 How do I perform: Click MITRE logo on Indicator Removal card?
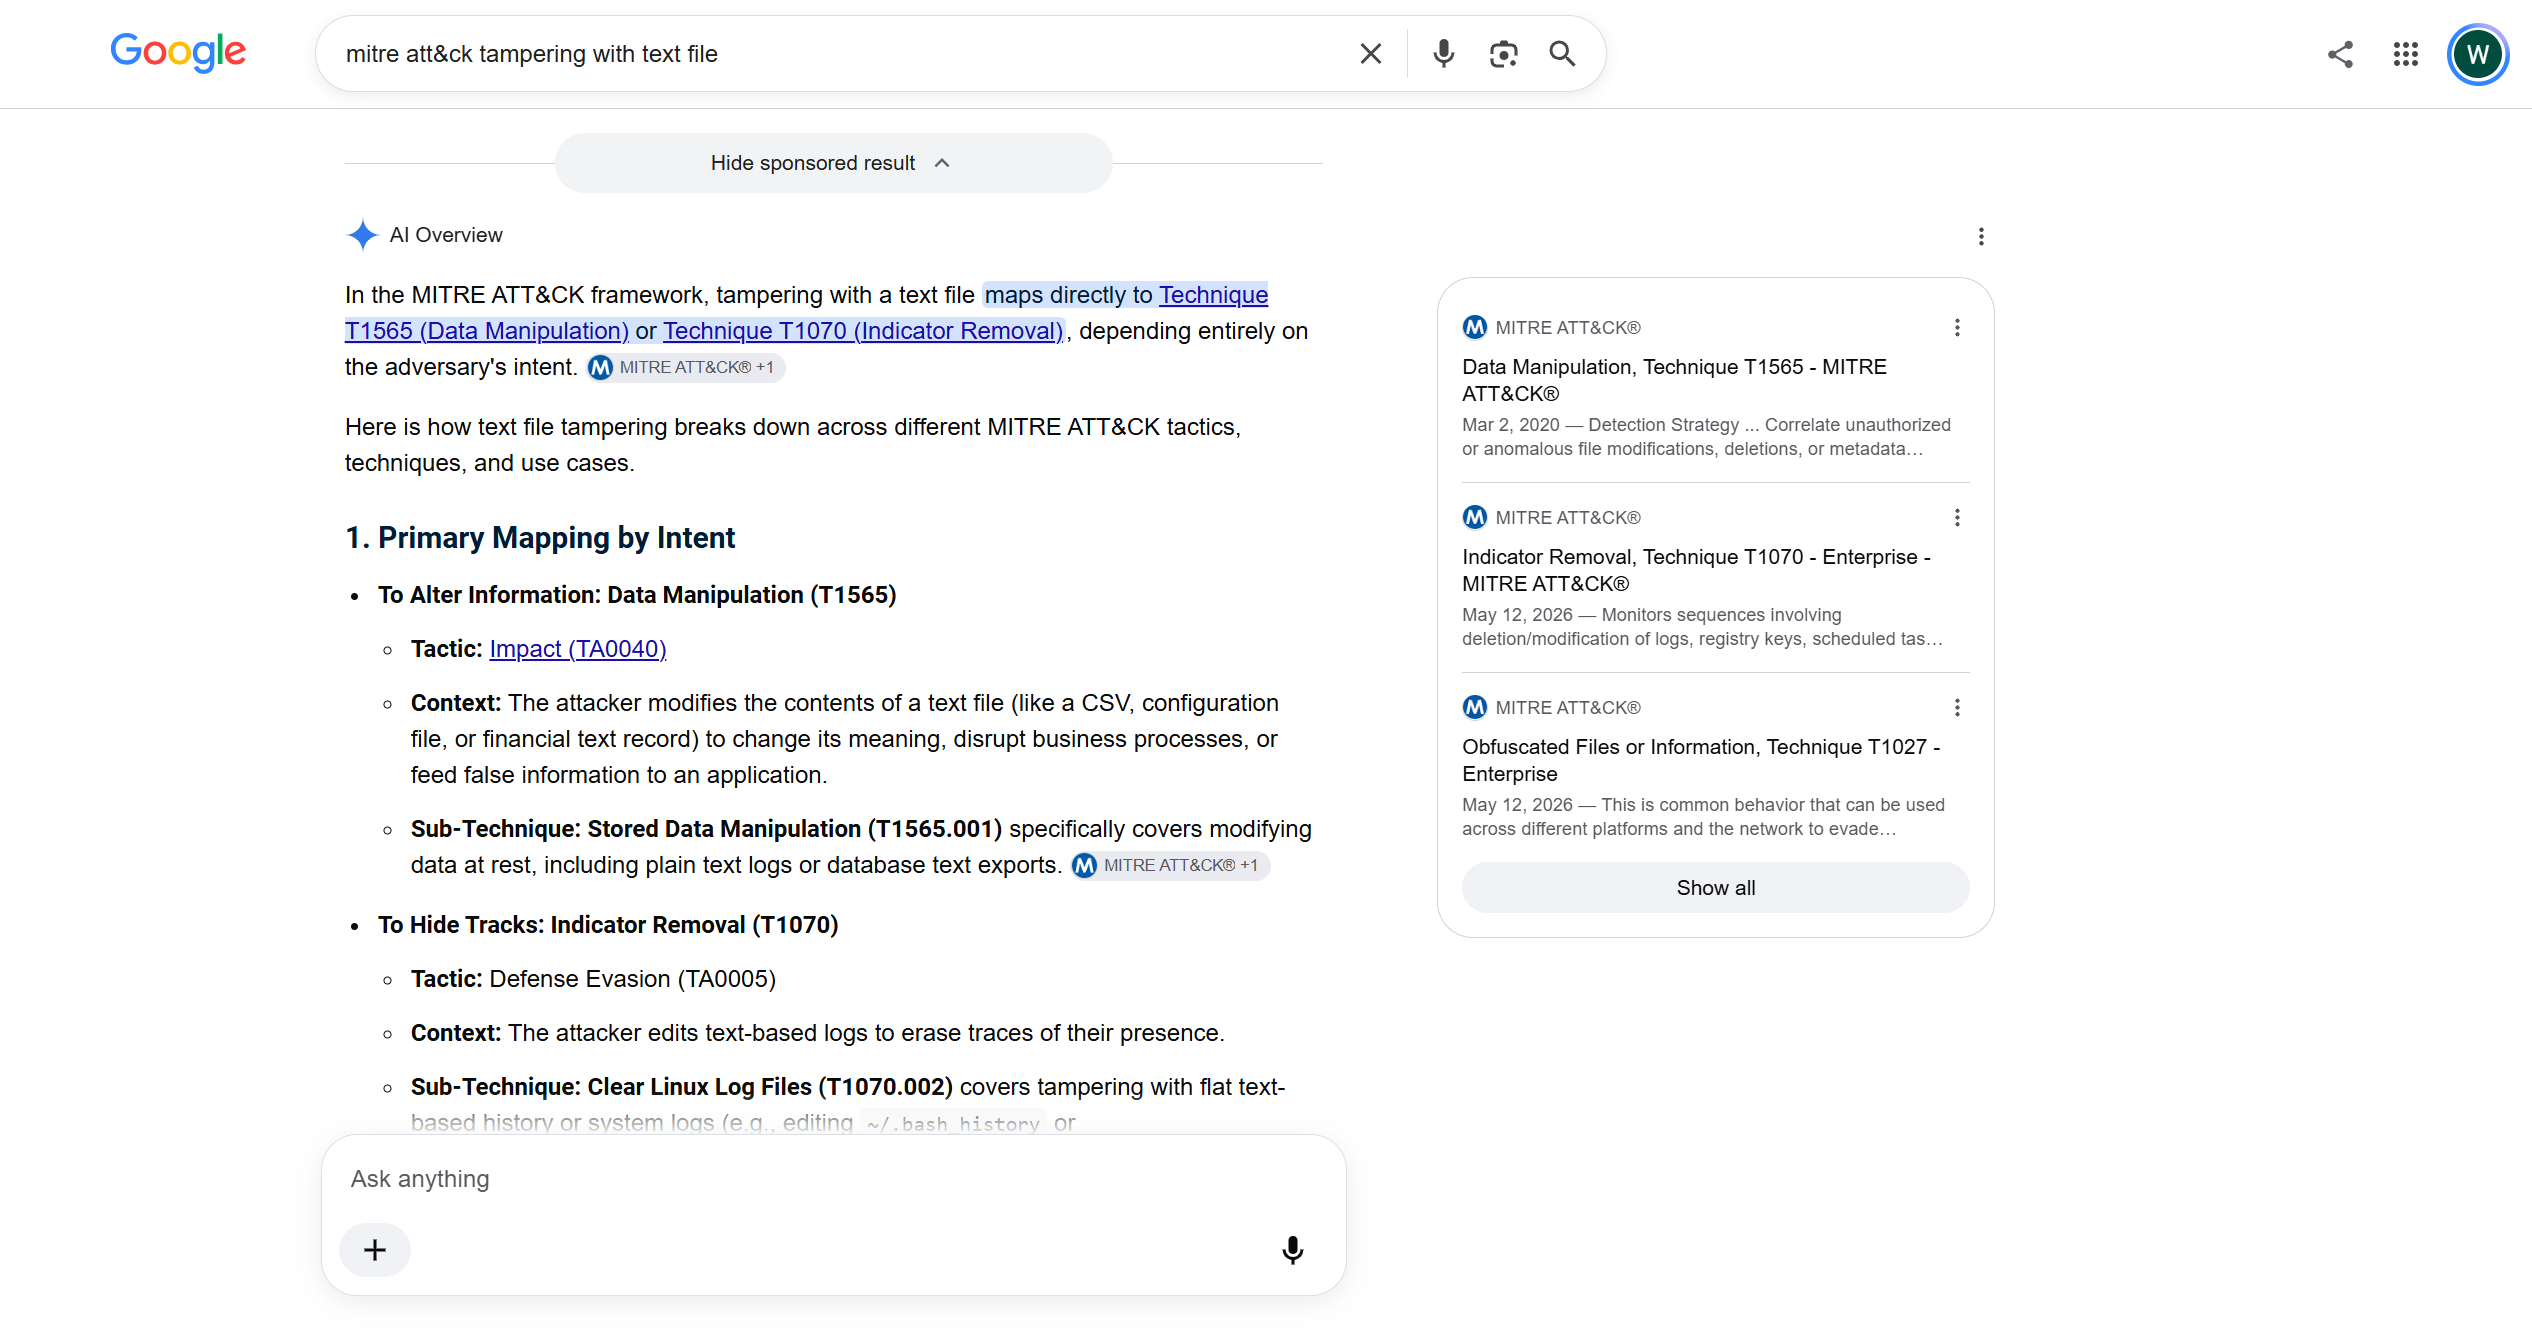click(1475, 518)
